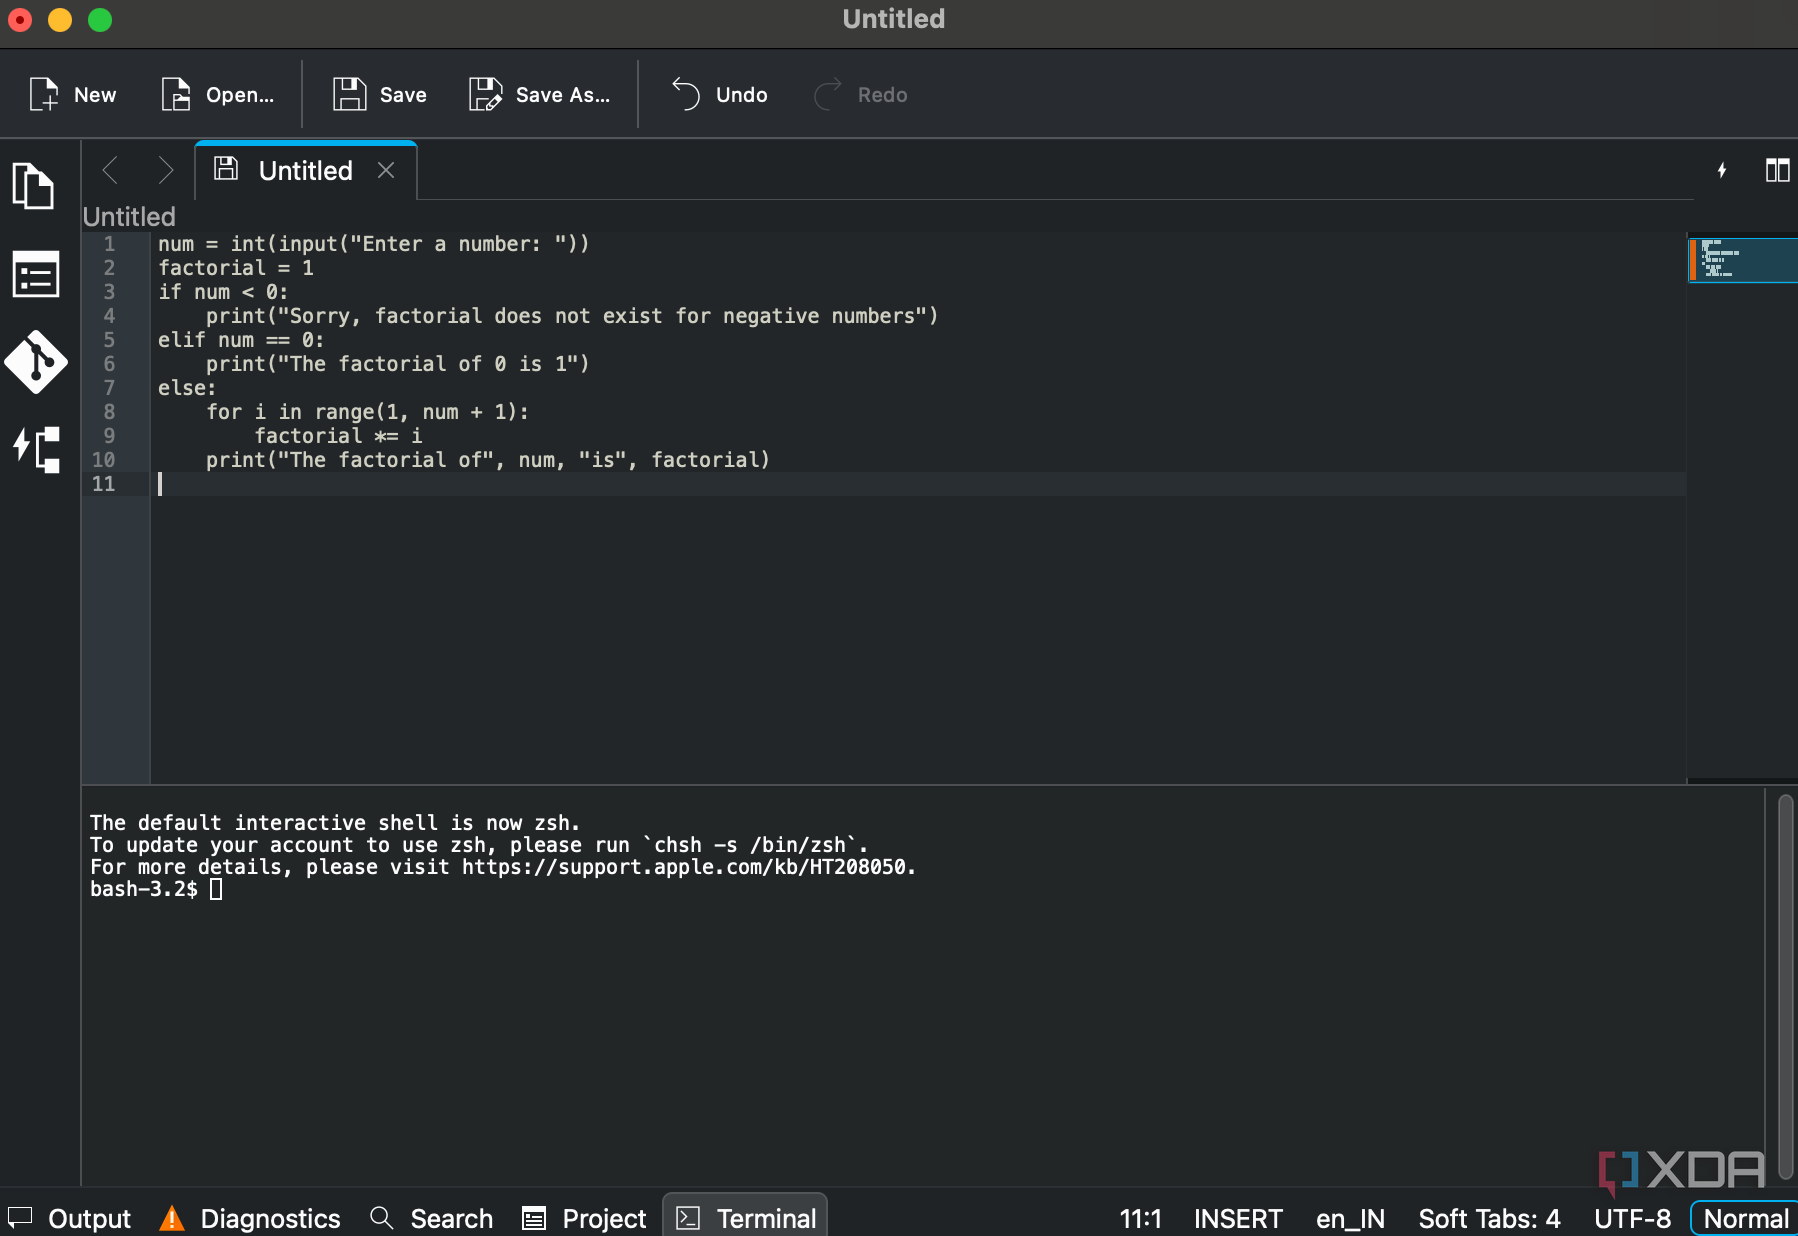Click the Untitled breadcrumb label
Screen dimensions: 1798x1236
[129, 217]
